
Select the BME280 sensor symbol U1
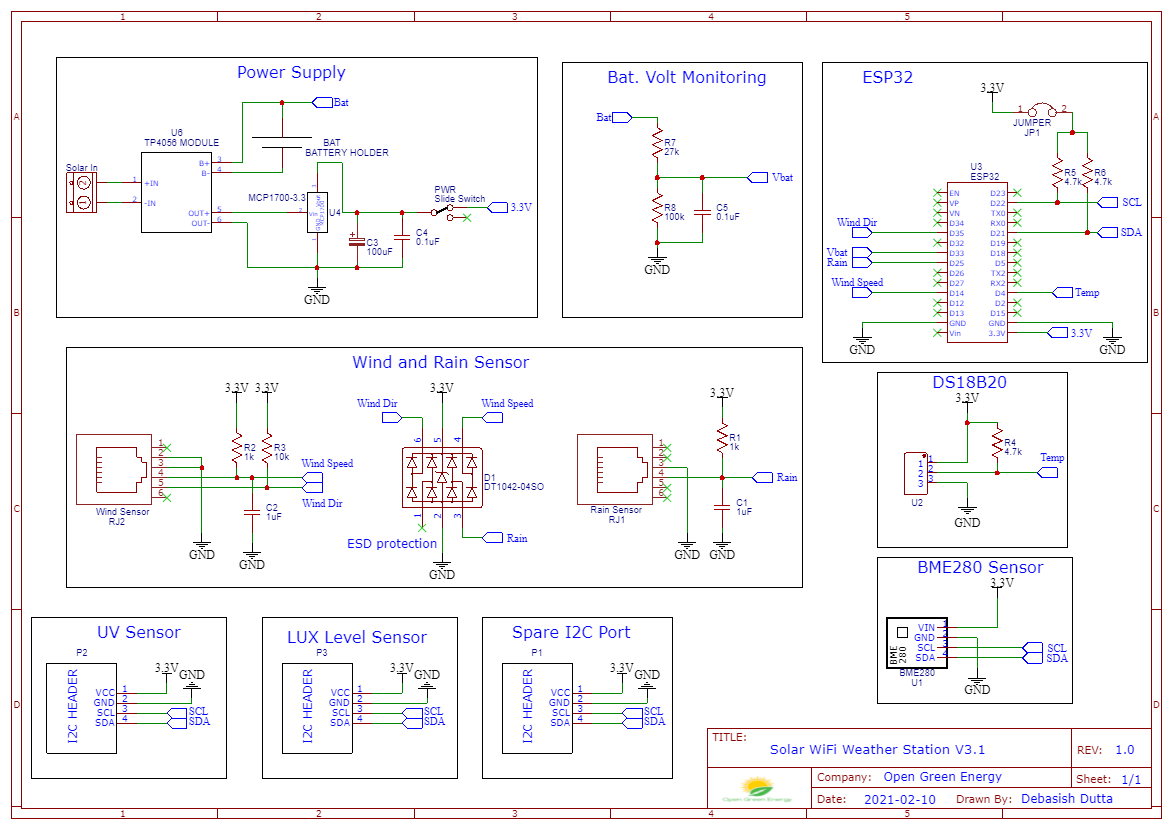(916, 645)
